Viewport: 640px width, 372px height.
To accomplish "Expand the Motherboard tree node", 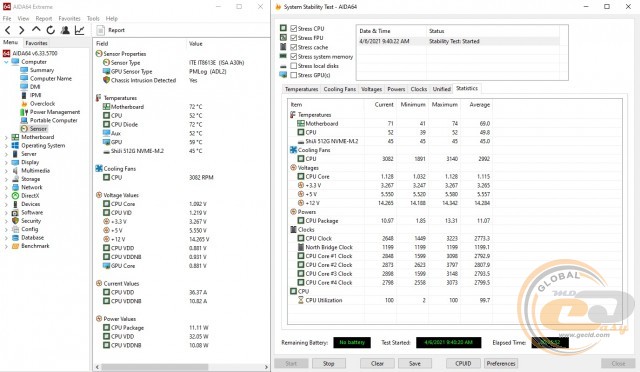I will [x=6, y=138].
